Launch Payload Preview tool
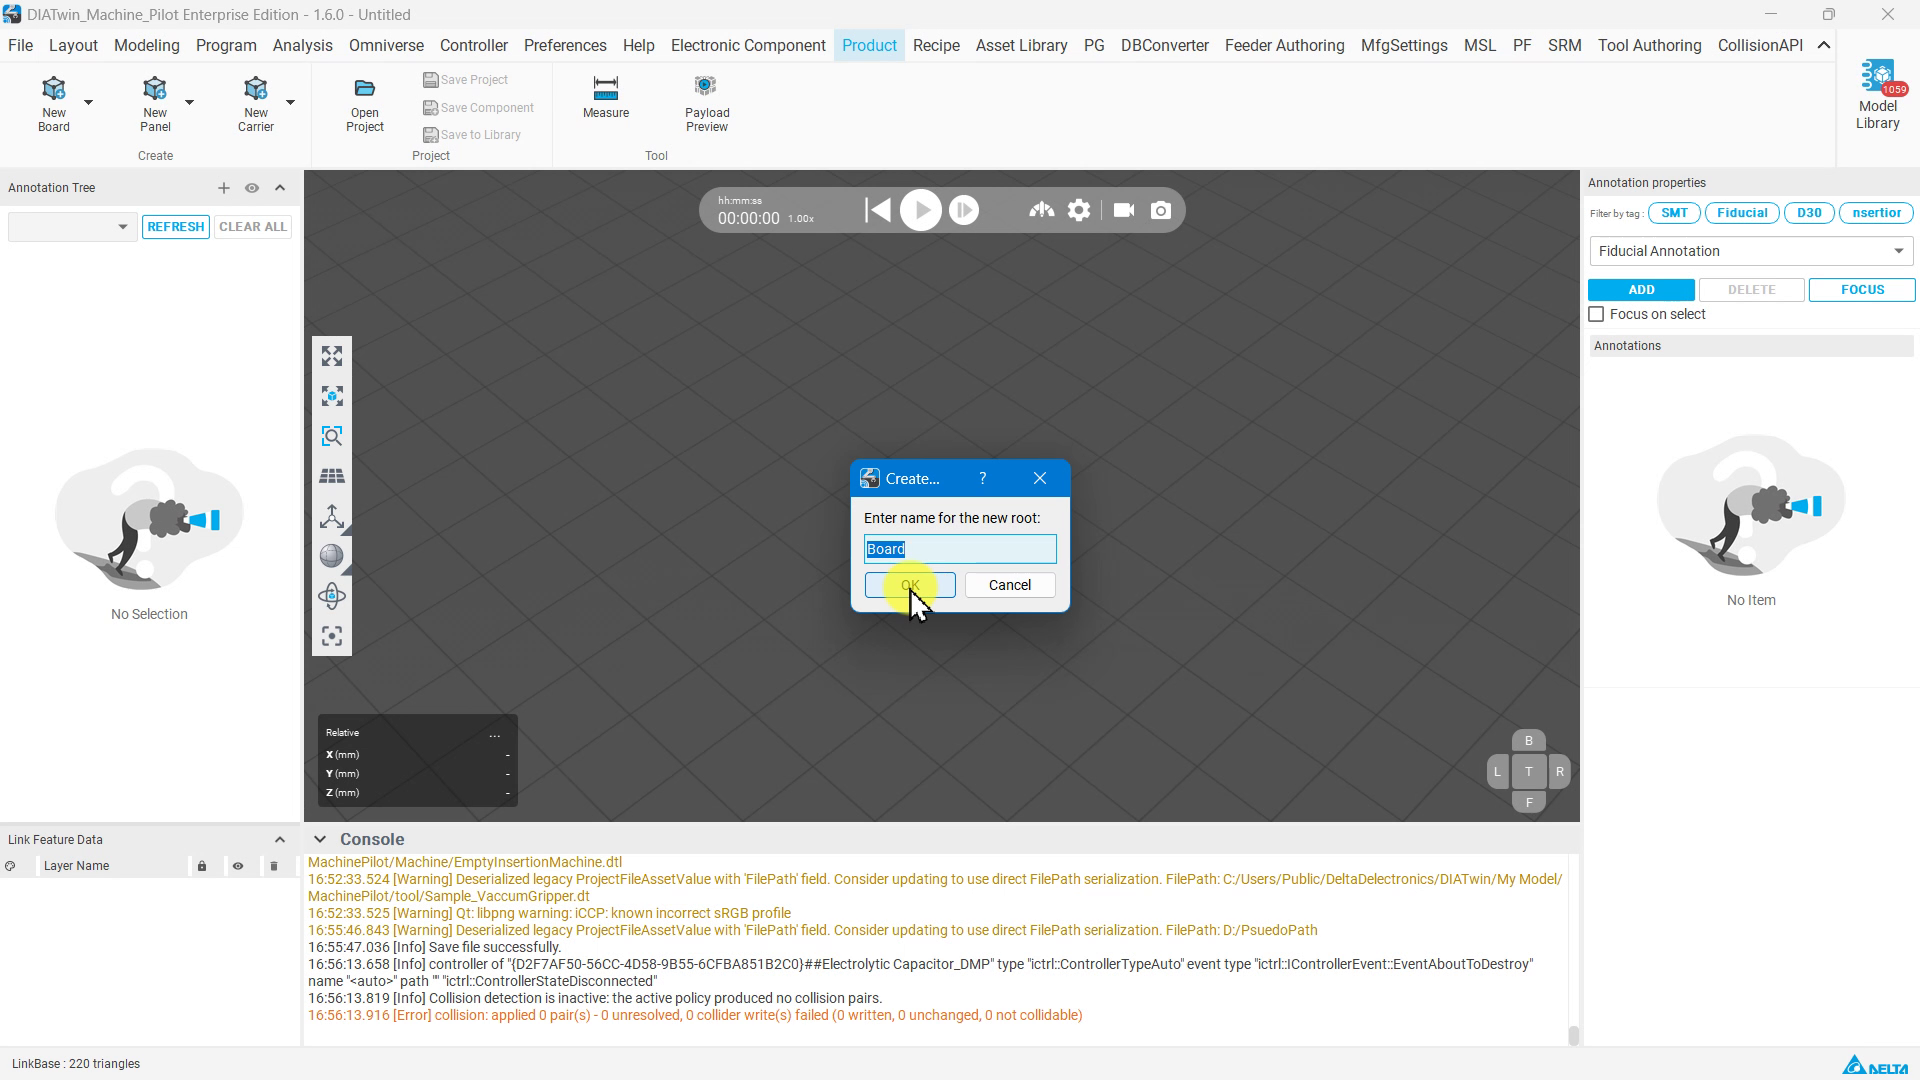Screen dimensions: 1920x1080 707,103
